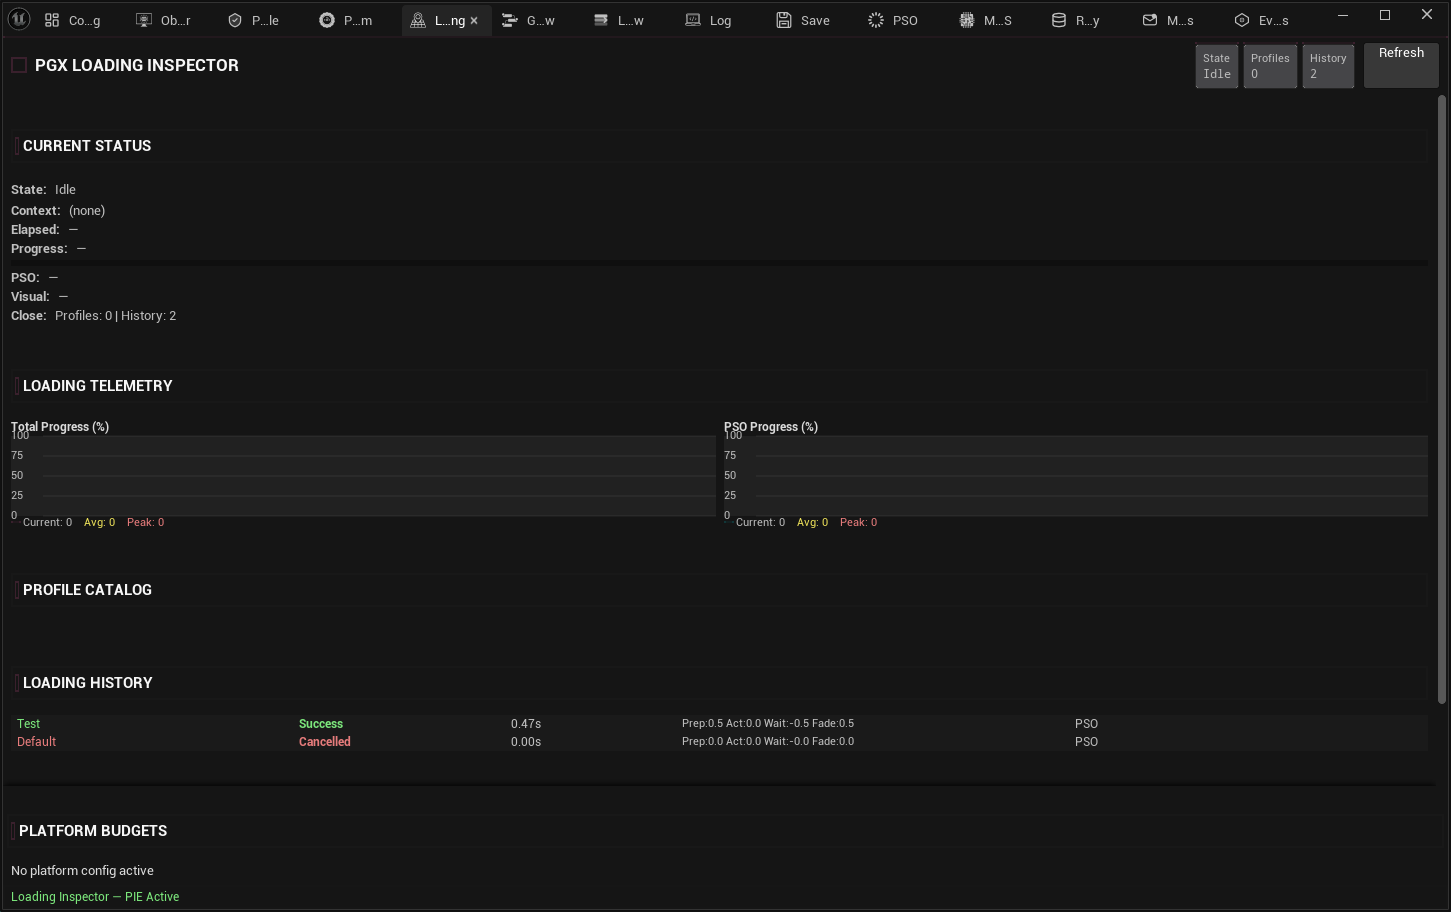The height and width of the screenshot is (912, 1451).
Task: Switch to the M...s tab
Action: 1170,20
